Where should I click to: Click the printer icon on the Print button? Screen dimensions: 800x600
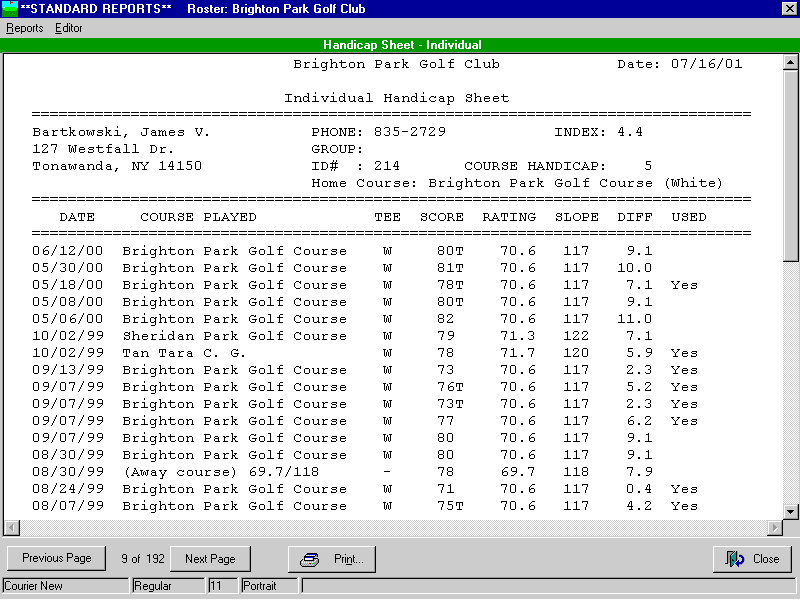[x=309, y=559]
